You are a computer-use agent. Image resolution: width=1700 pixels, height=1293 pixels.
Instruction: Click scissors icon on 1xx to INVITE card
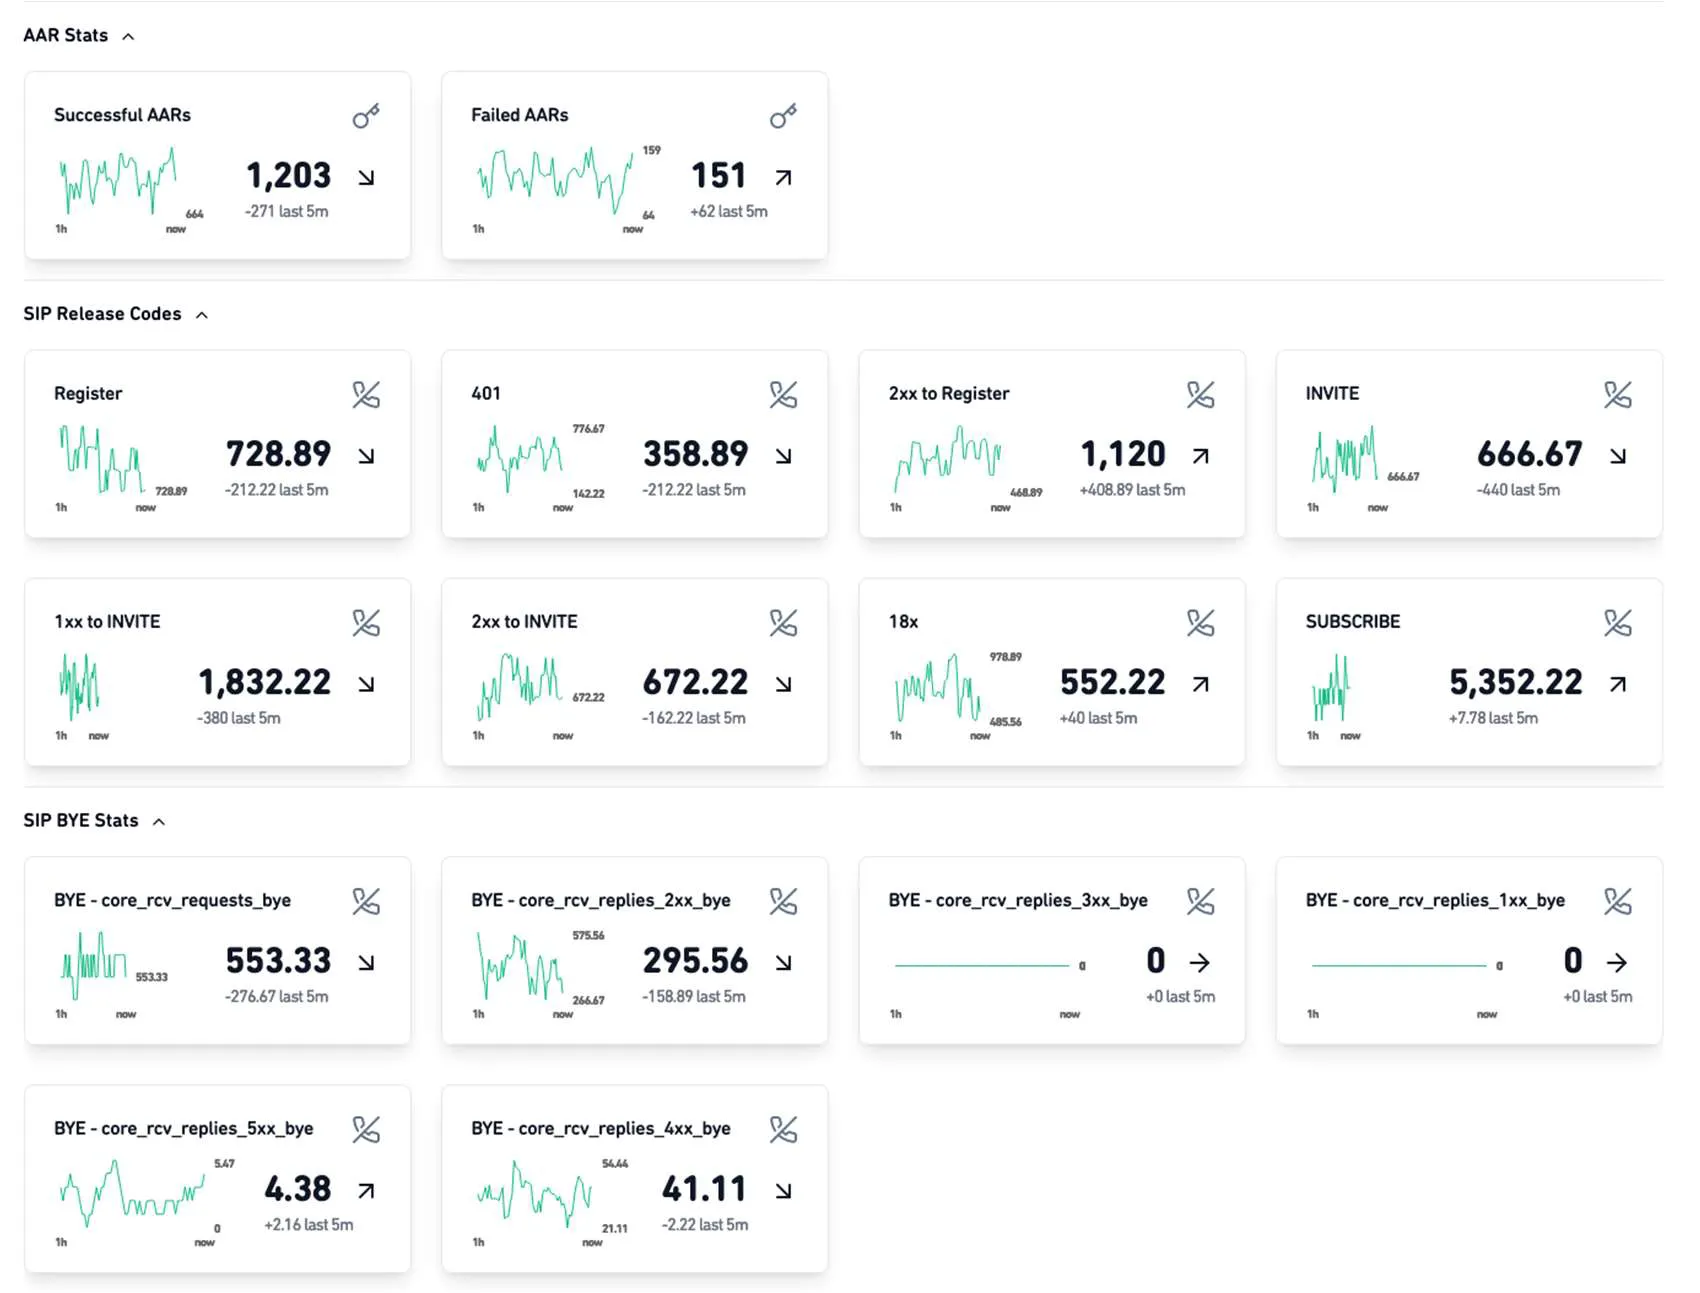point(366,622)
